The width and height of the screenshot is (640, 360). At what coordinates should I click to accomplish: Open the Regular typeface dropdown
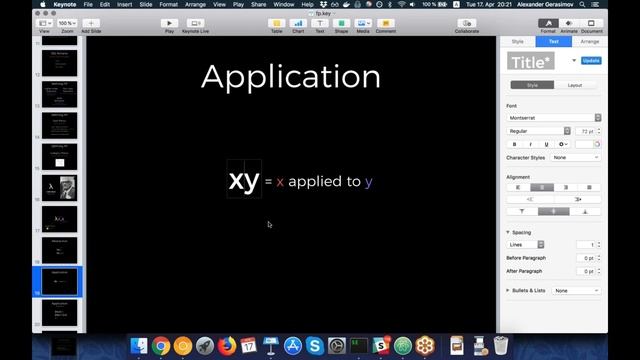click(x=538, y=131)
